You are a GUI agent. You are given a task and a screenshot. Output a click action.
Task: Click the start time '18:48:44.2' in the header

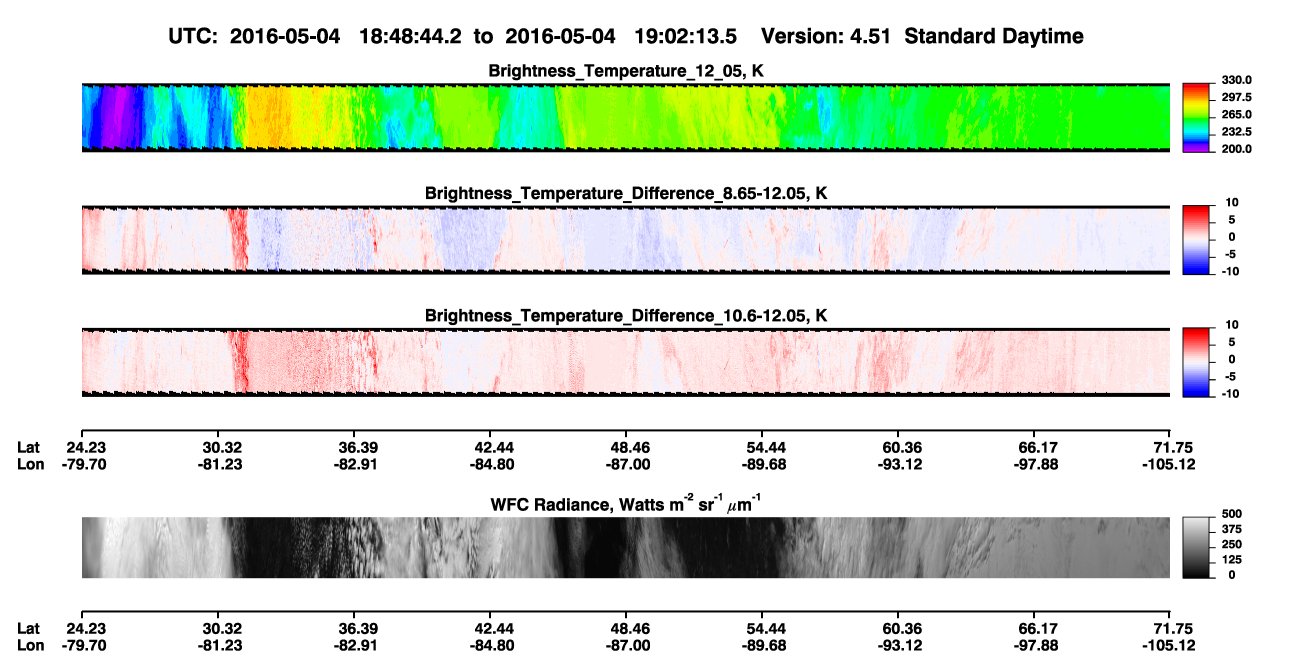[x=409, y=37]
